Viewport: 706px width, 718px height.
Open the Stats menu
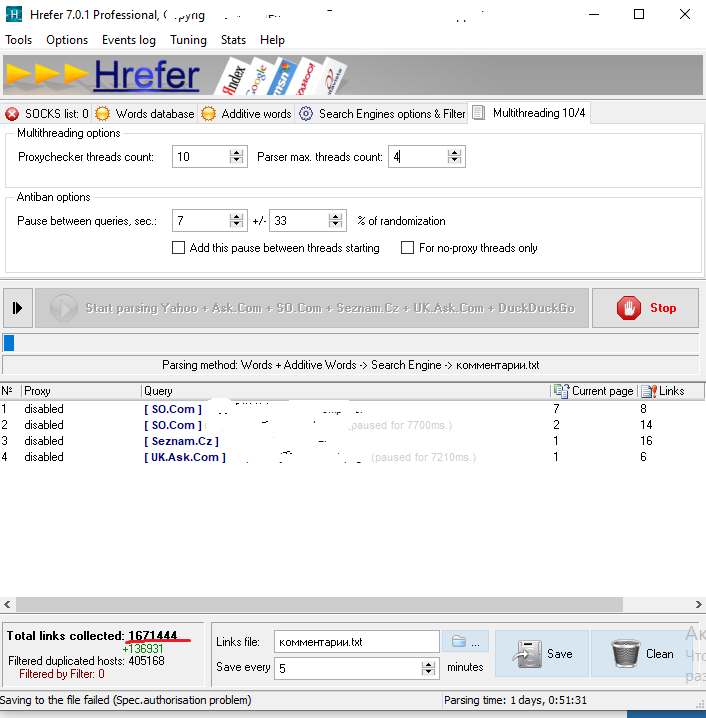point(233,40)
